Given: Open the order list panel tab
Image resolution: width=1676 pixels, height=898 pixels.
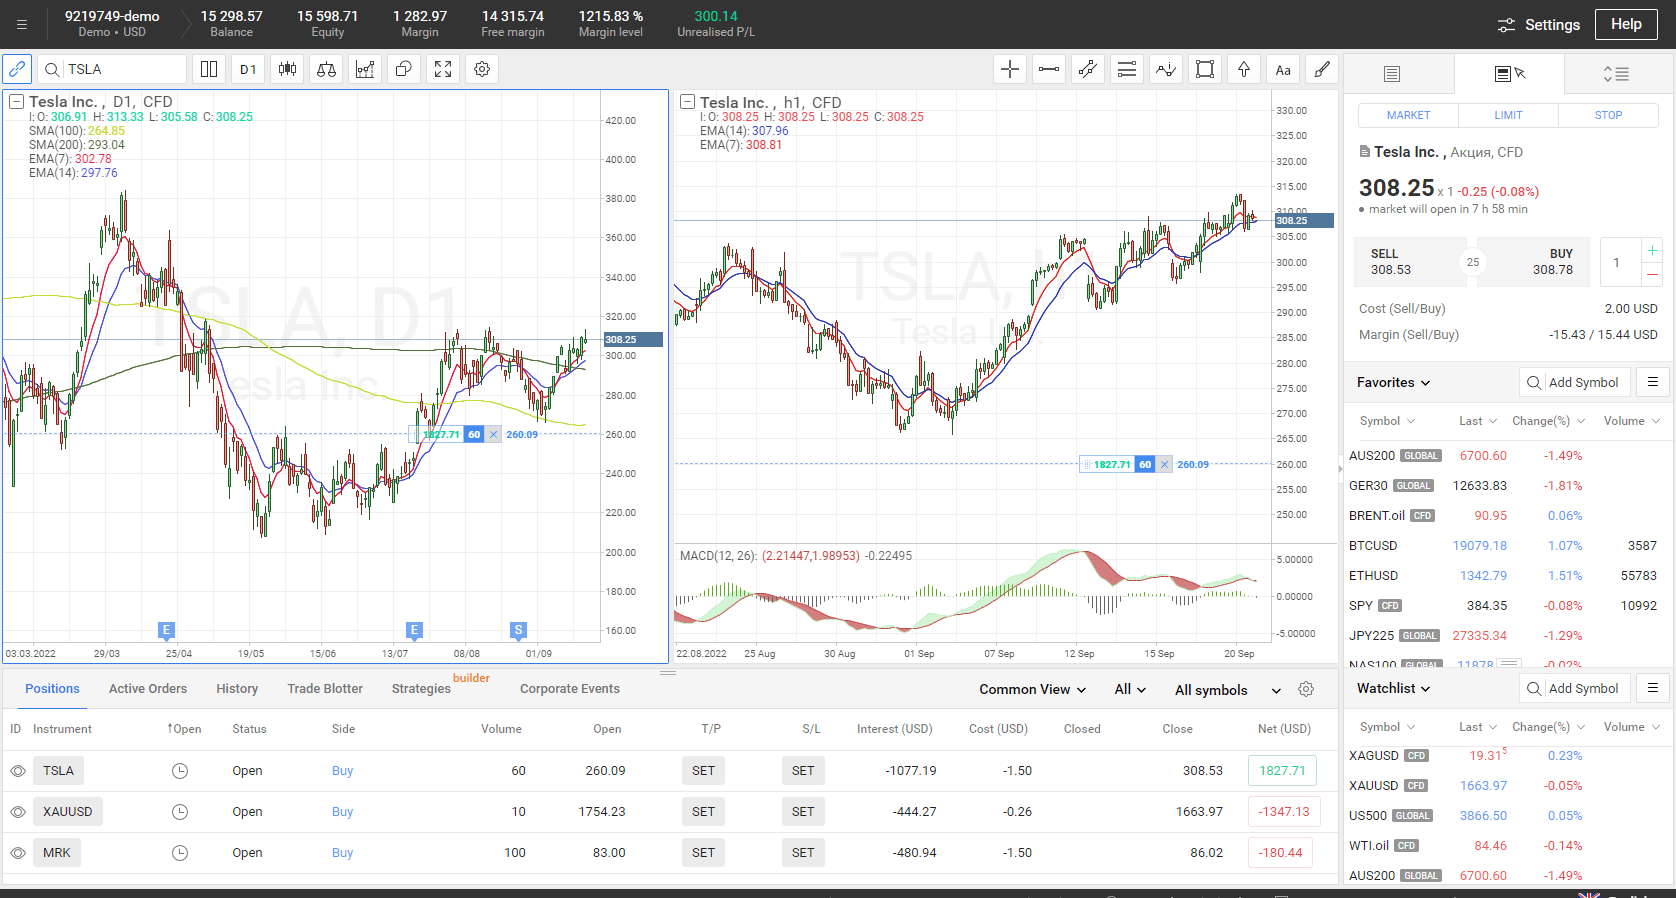Looking at the screenshot, I should 1392,74.
